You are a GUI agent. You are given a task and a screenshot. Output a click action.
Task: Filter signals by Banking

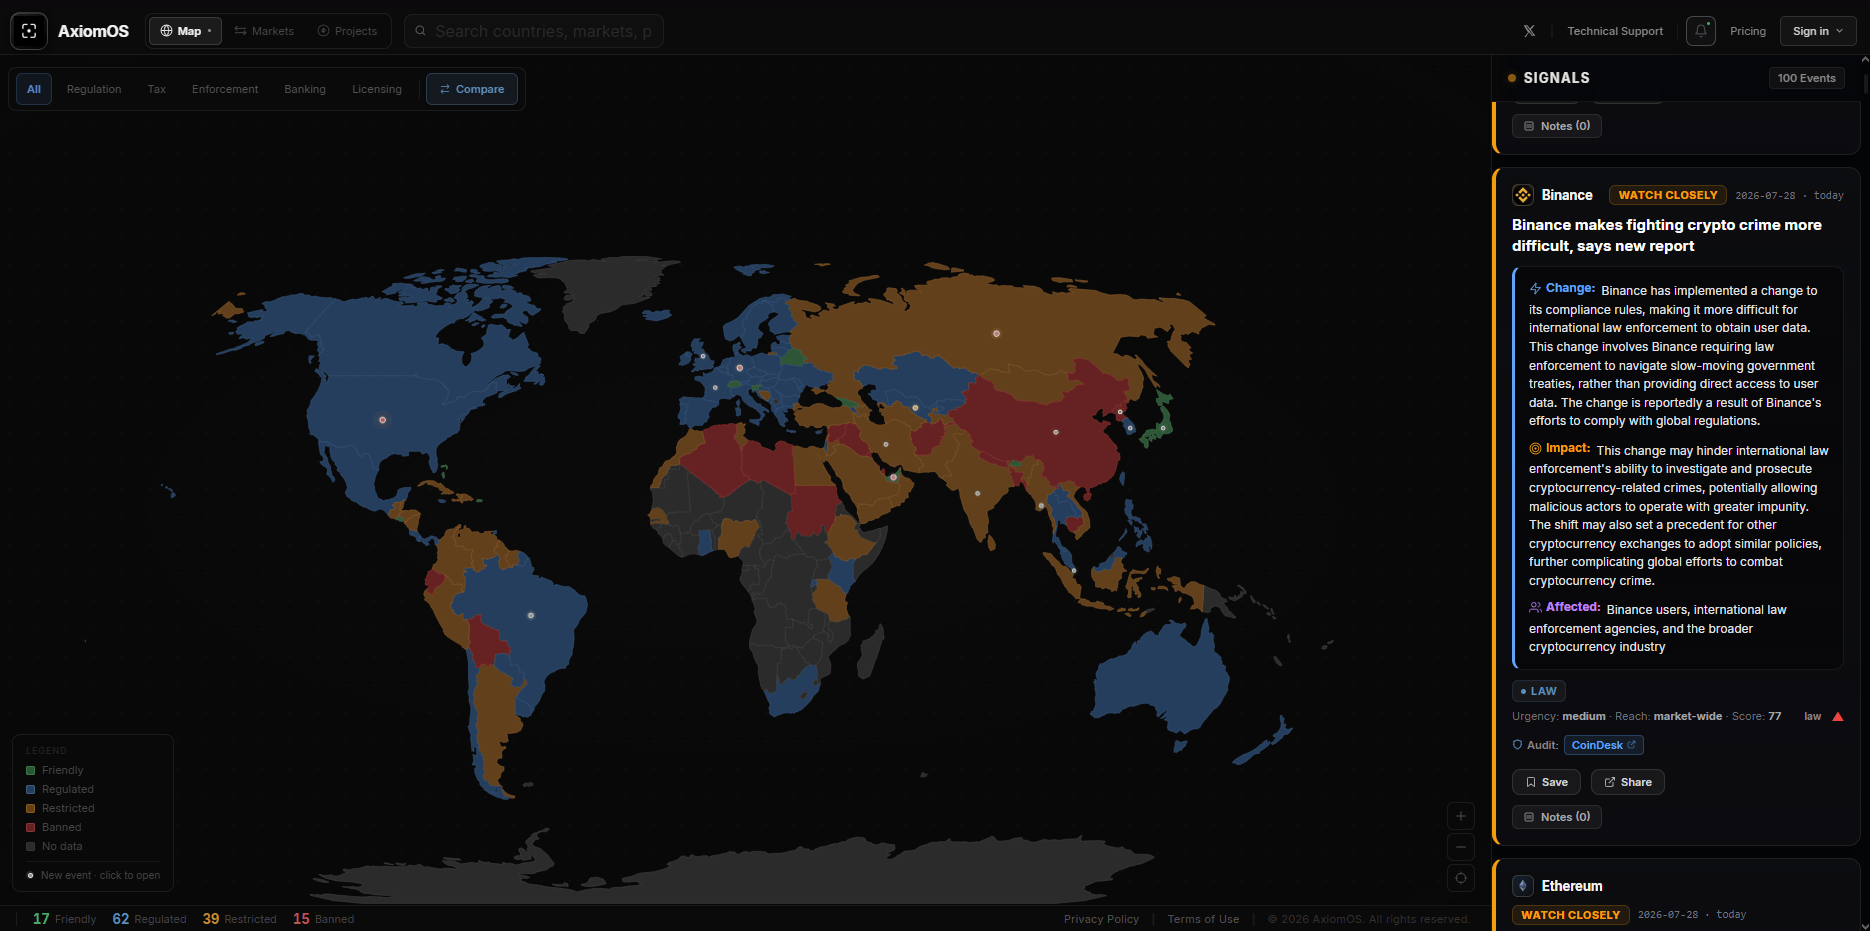(x=305, y=89)
